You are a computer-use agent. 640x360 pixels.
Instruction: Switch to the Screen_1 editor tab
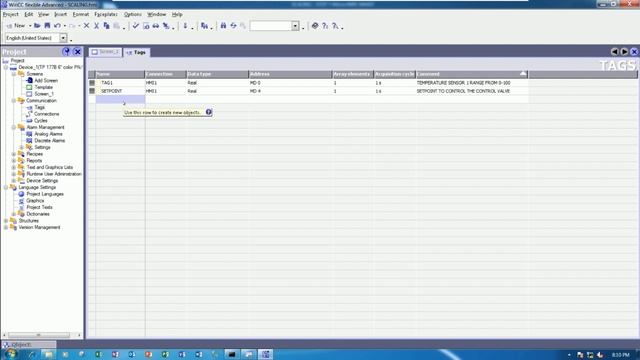(x=105, y=52)
